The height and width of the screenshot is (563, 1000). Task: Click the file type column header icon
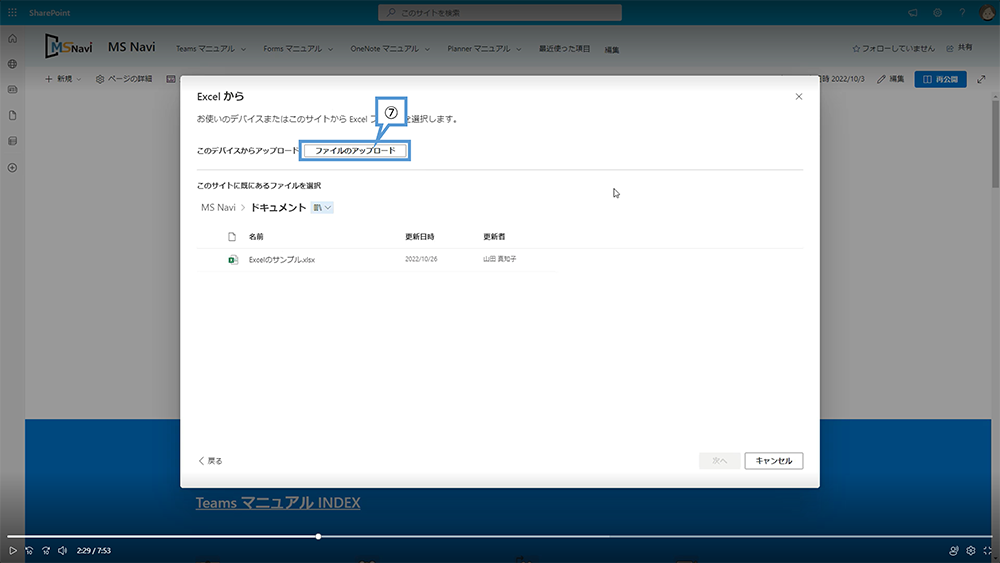pyautogui.click(x=232, y=237)
